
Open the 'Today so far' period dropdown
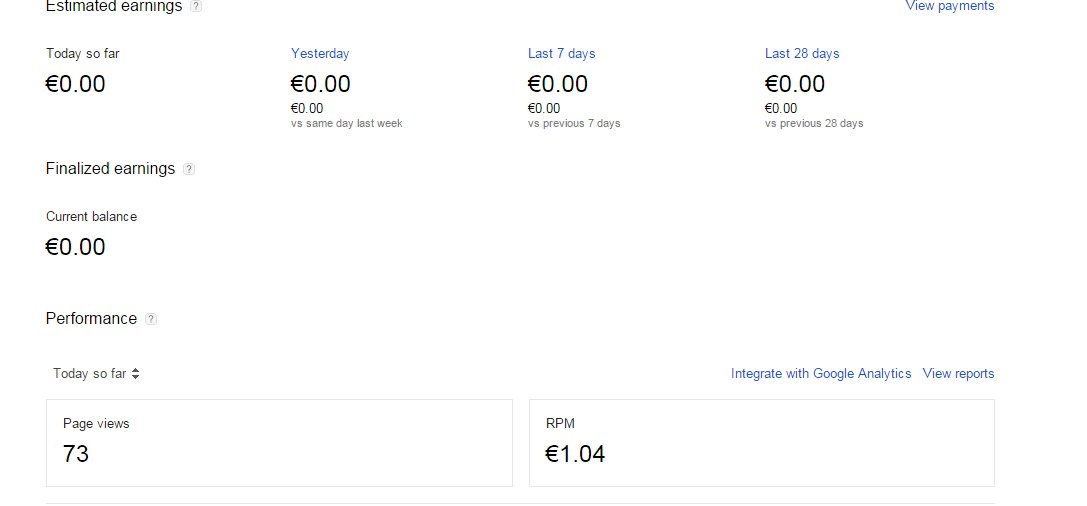coord(96,373)
